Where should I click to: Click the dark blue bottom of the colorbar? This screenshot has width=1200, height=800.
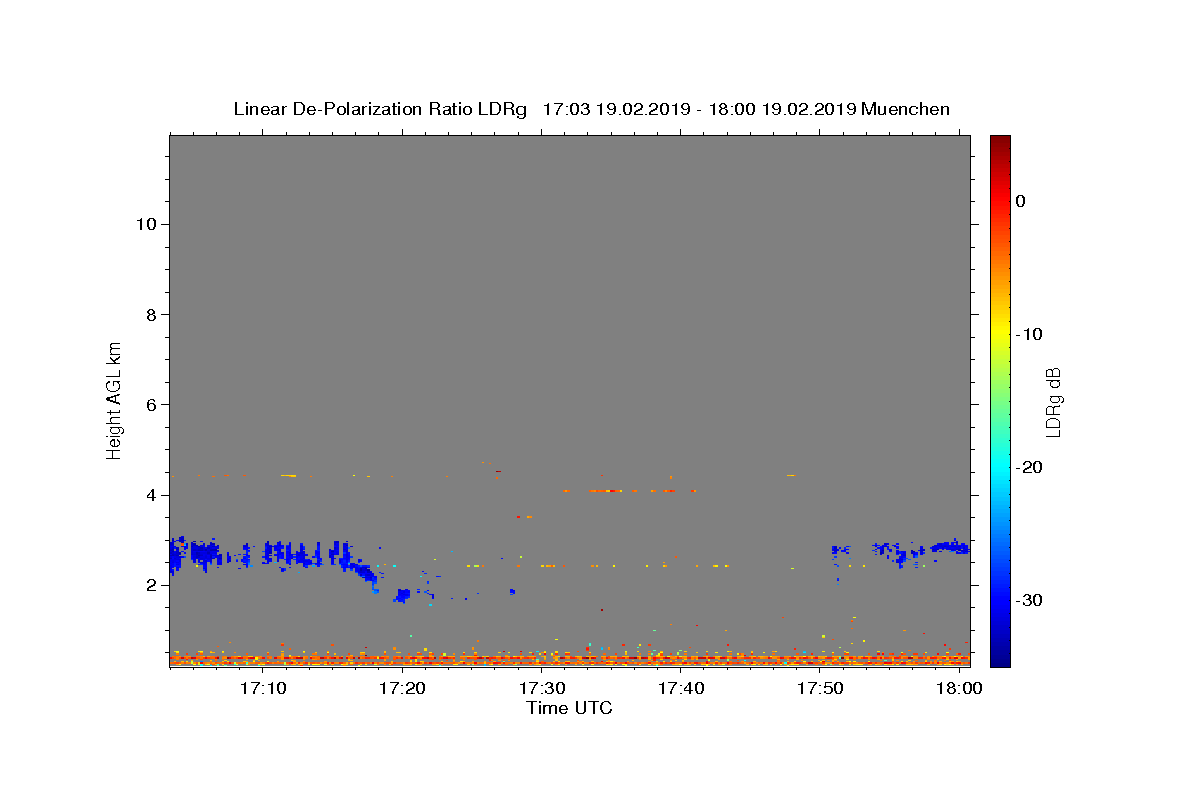[x=1000, y=657]
